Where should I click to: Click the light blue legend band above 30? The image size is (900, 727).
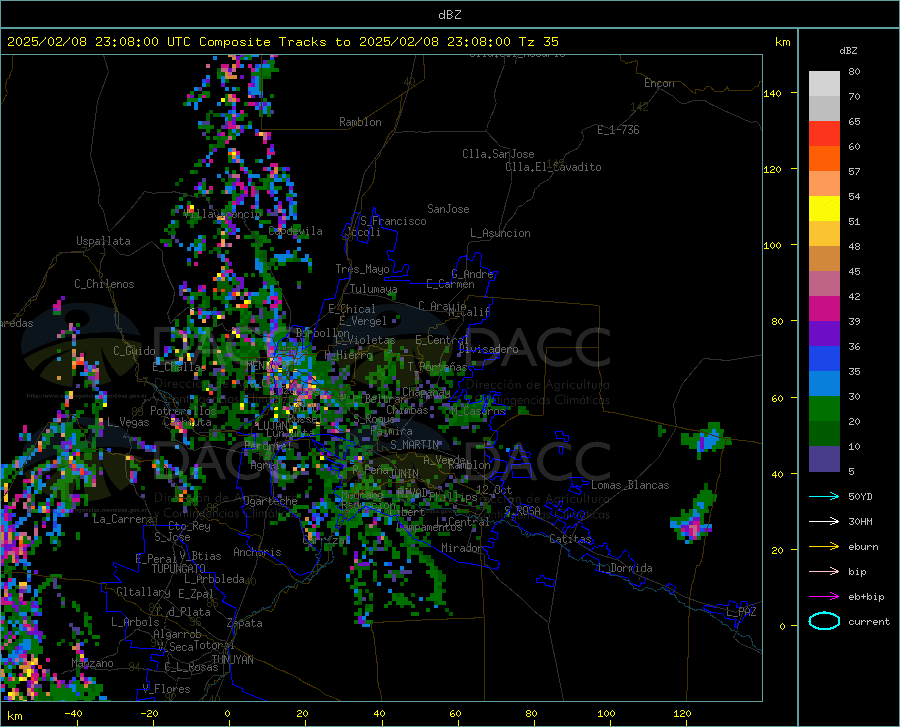pyautogui.click(x=824, y=384)
